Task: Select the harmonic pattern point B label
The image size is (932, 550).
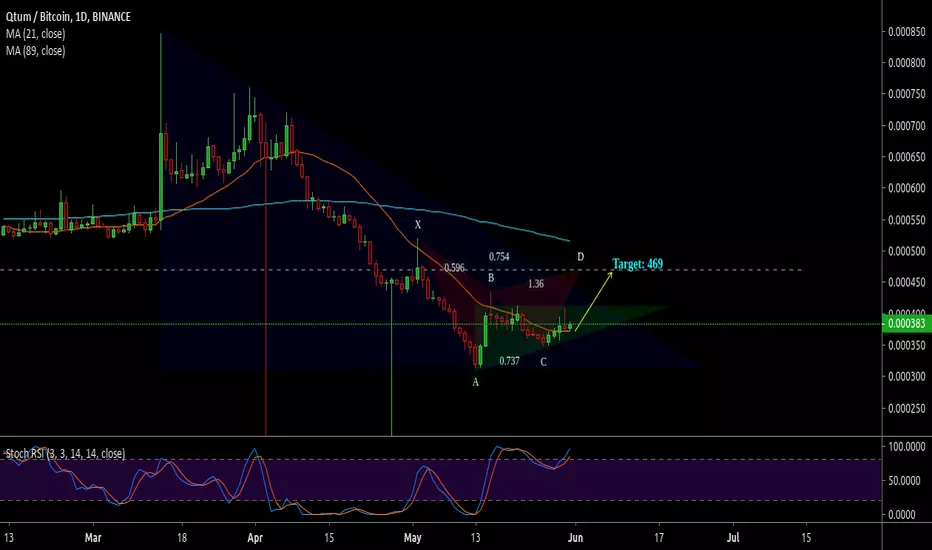Action: coord(491,278)
